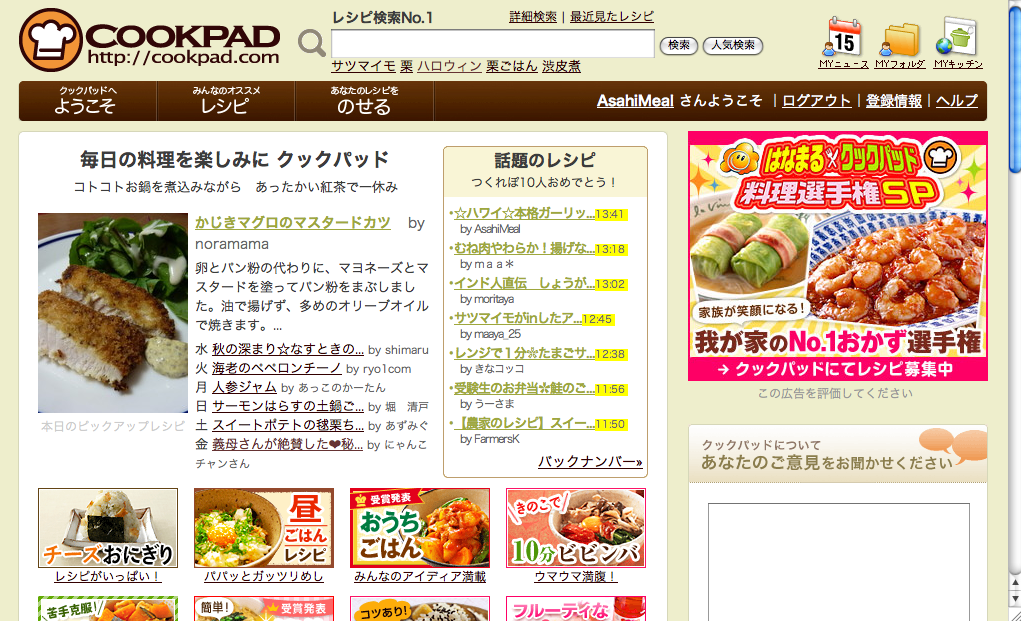Image resolution: width=1021 pixels, height=621 pixels.
Task: Open サーモンはらすの土鍋ご recipe link
Action: pos(288,406)
